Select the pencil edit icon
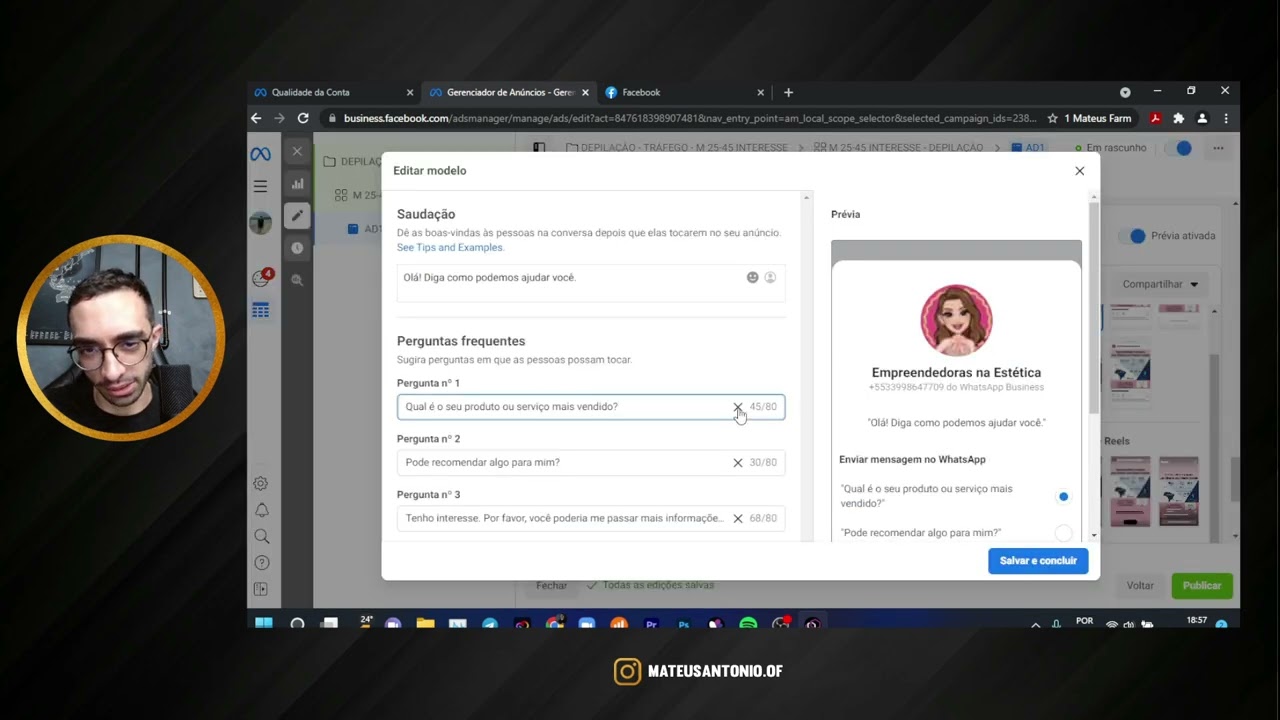This screenshot has width=1280, height=720. (x=297, y=215)
